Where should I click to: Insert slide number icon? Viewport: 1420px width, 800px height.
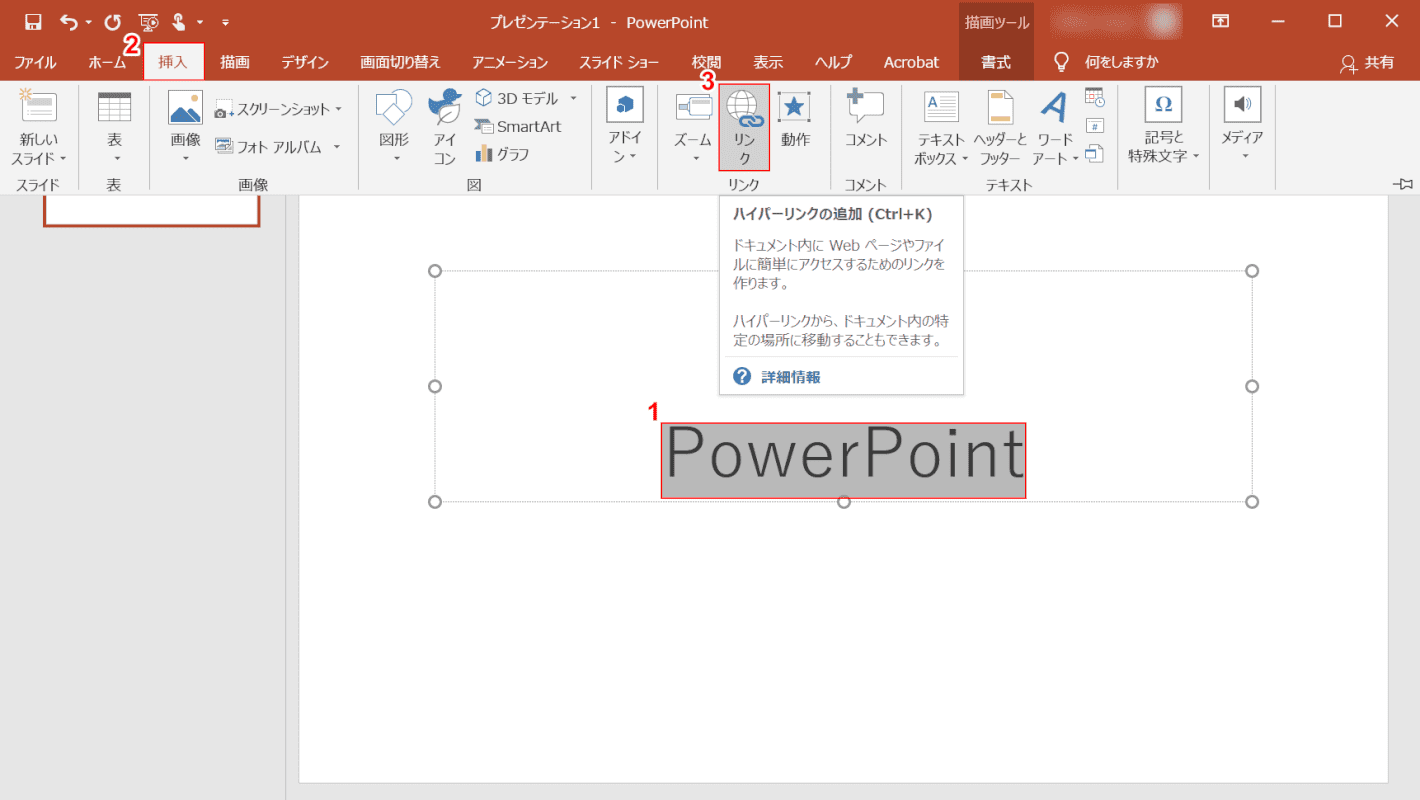pos(1095,125)
